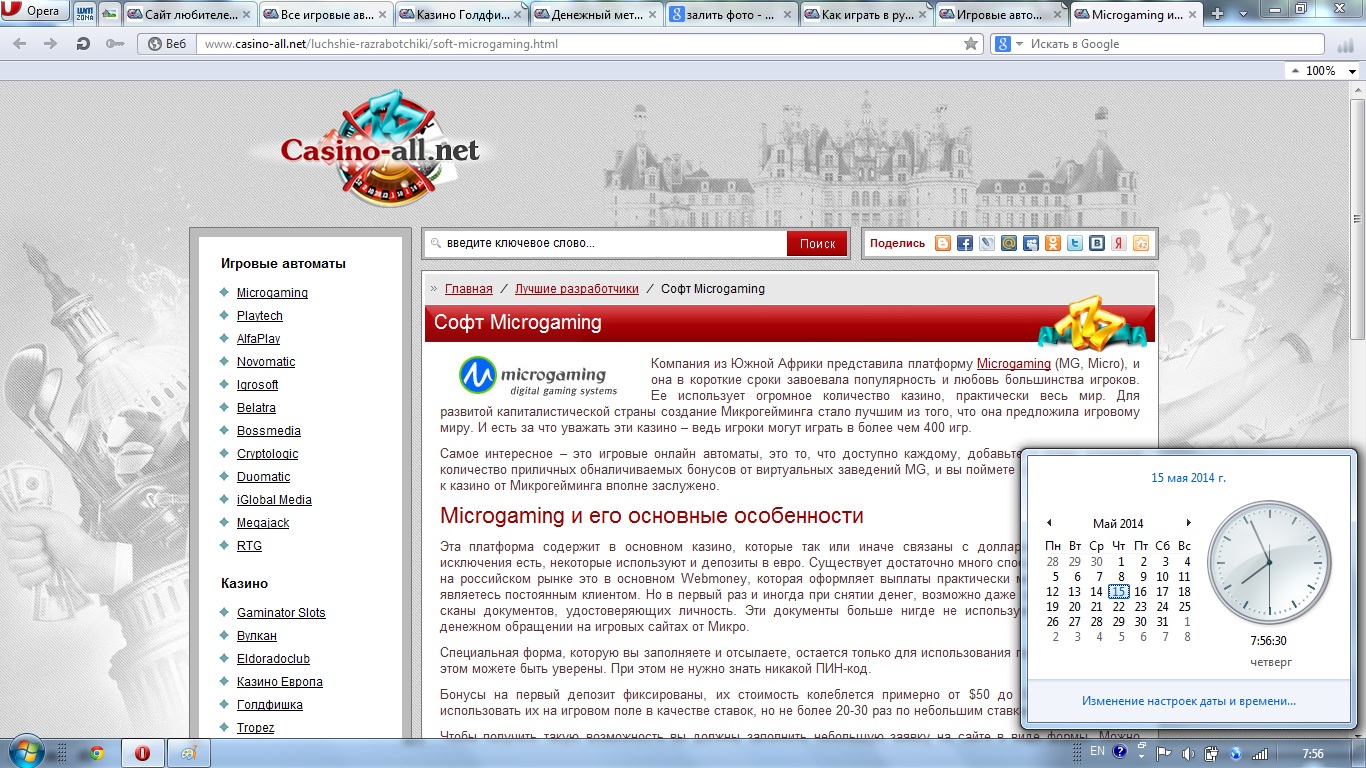
Task: Launch Chrome from the taskbar
Action: [97, 753]
